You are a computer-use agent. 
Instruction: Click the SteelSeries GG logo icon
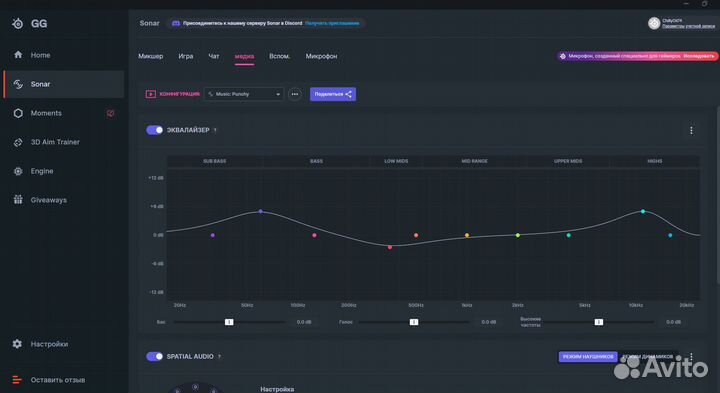coord(17,23)
